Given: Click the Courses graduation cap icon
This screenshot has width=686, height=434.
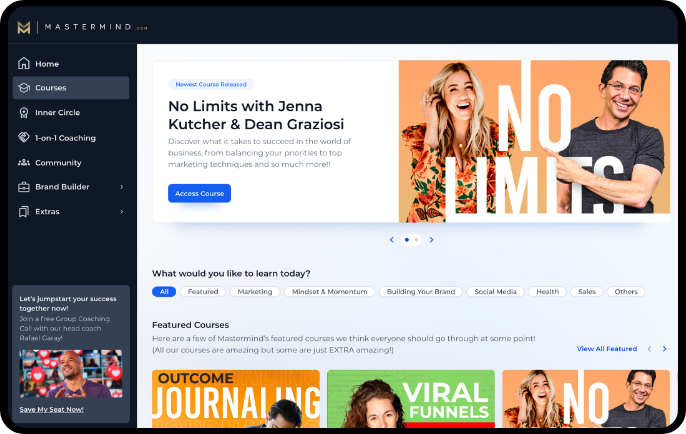Looking at the screenshot, I should click(x=24, y=88).
